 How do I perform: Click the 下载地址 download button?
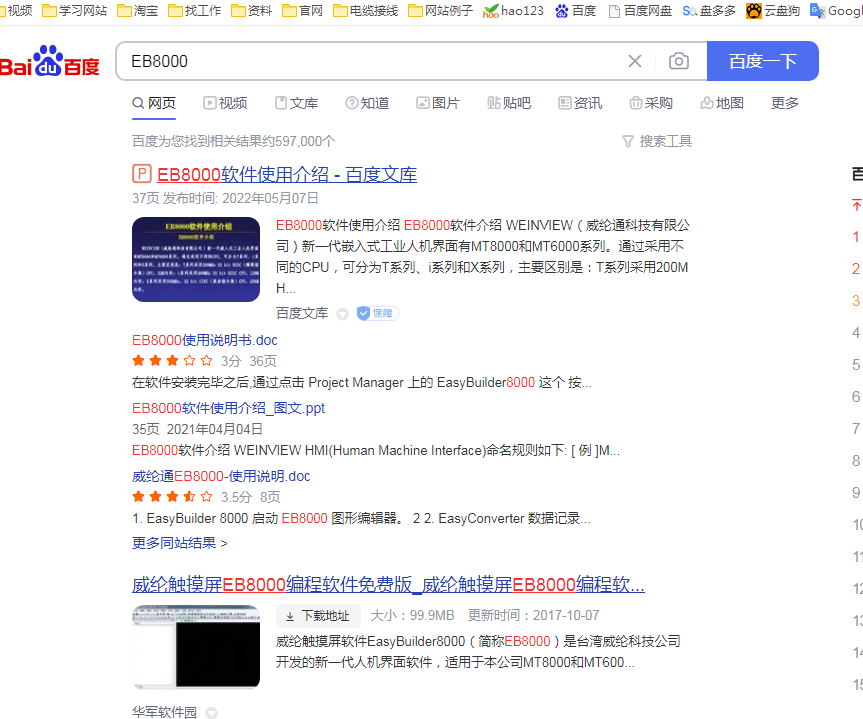(318, 616)
